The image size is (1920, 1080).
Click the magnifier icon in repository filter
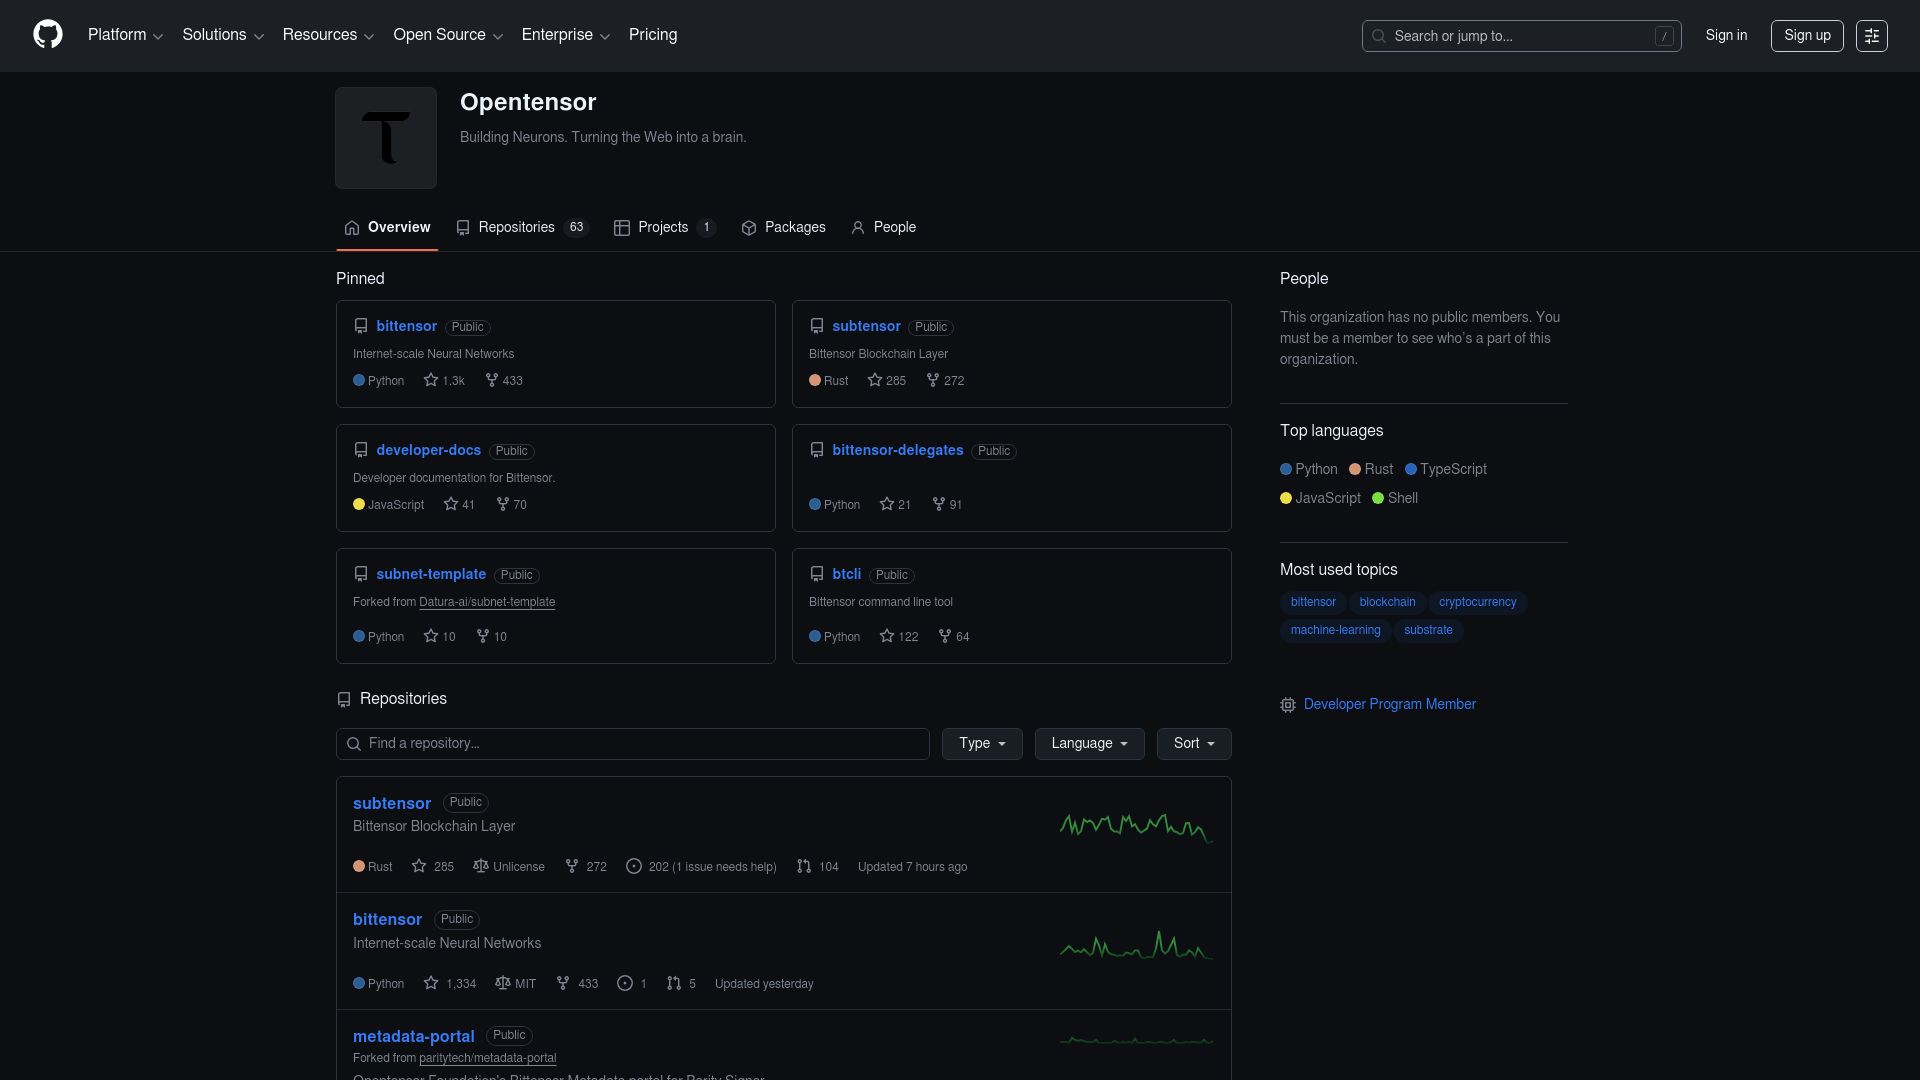[x=353, y=744]
